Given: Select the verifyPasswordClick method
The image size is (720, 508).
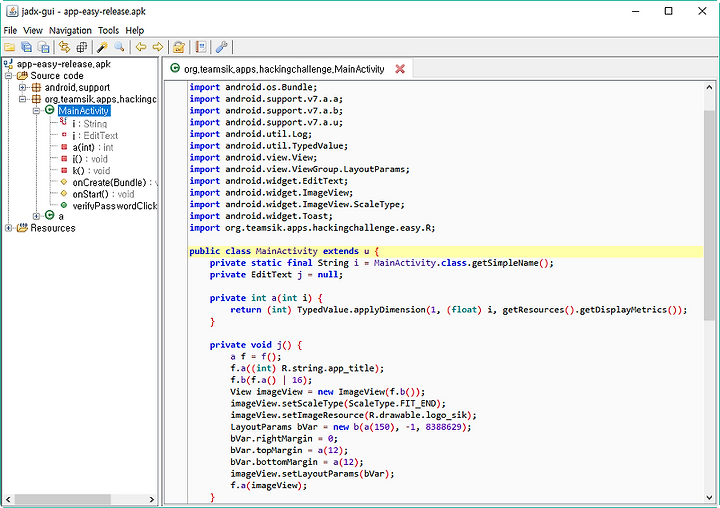Looking at the screenshot, I should (114, 206).
